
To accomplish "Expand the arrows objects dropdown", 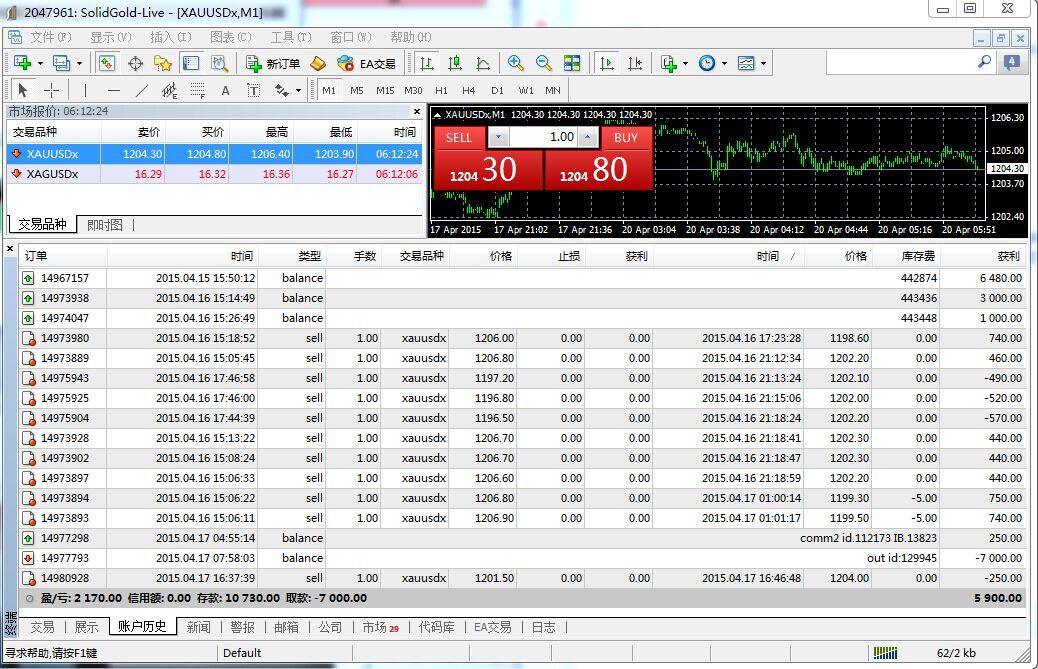I will [x=299, y=91].
